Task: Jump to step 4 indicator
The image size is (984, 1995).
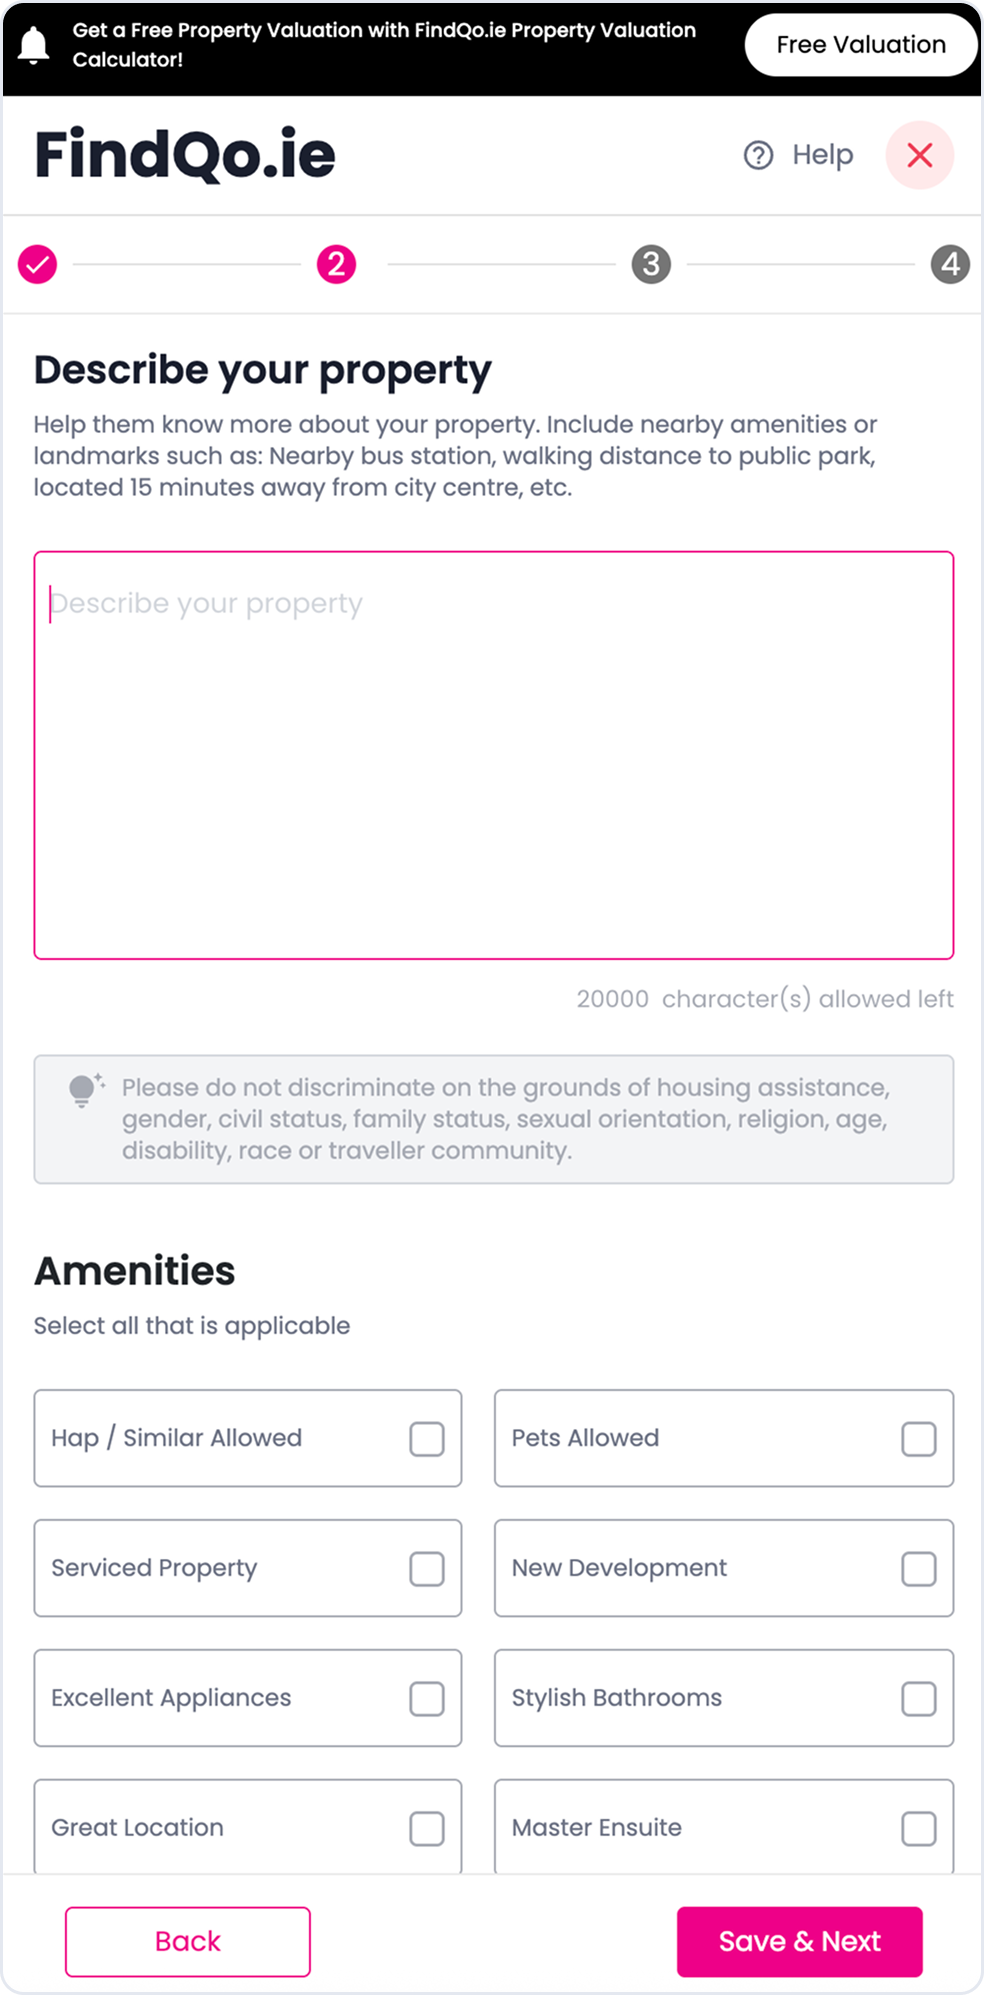Action: pyautogui.click(x=949, y=264)
